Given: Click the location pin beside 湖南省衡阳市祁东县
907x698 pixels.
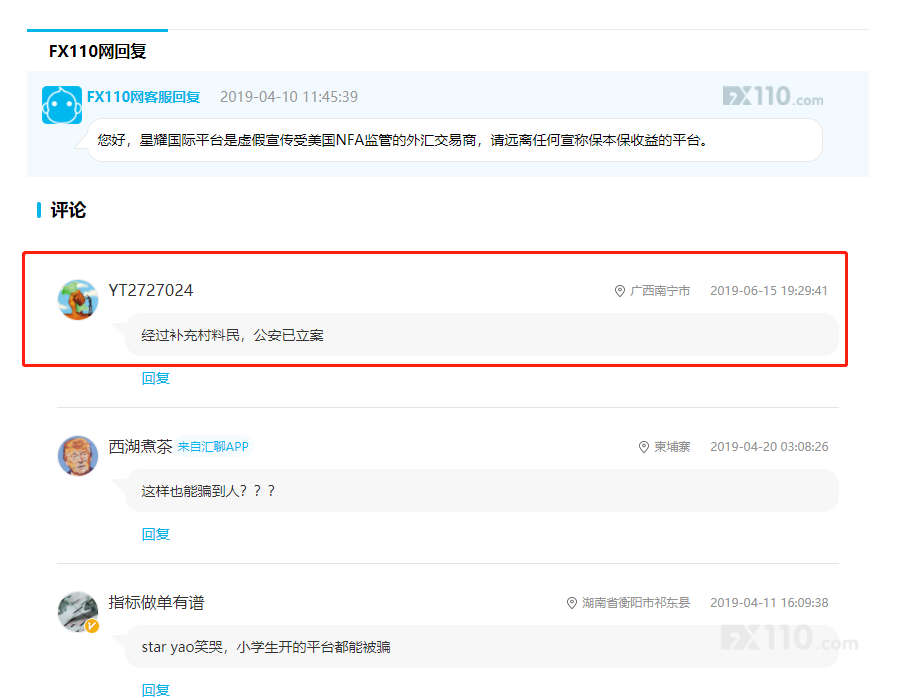Looking at the screenshot, I should pos(572,603).
